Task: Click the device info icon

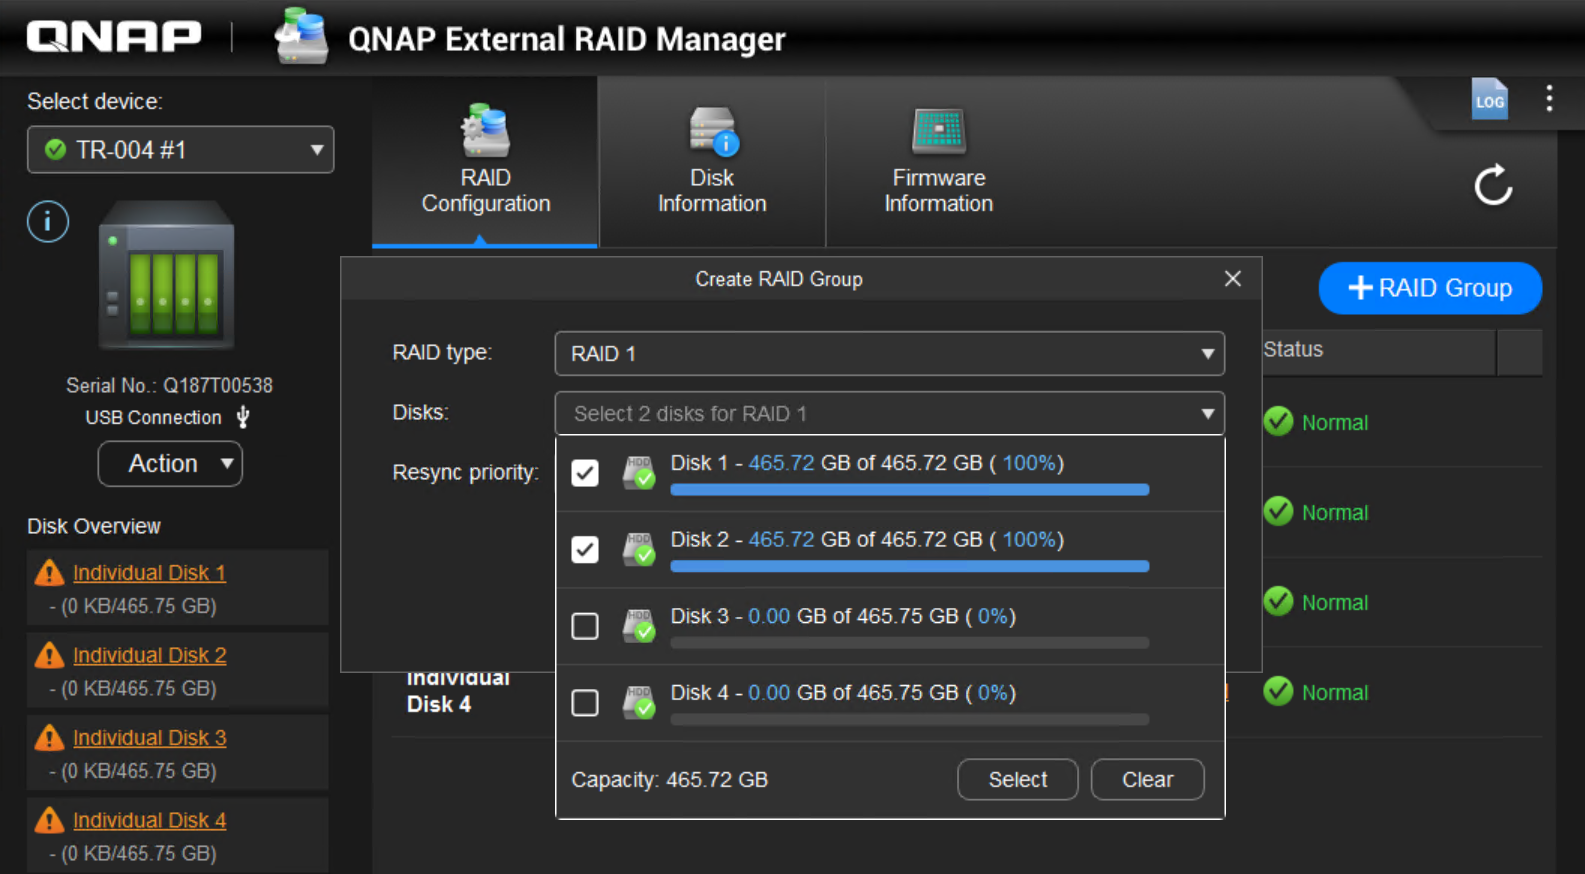Action: coord(48,221)
